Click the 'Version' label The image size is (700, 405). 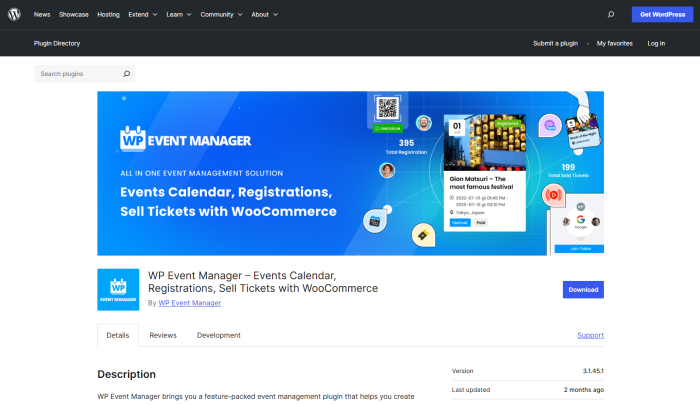462,371
